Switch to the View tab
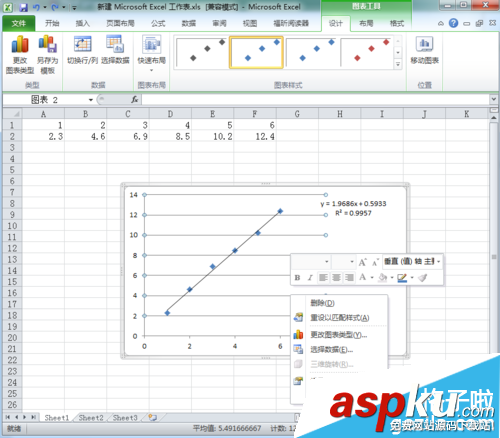500x438 pixels. pos(250,23)
